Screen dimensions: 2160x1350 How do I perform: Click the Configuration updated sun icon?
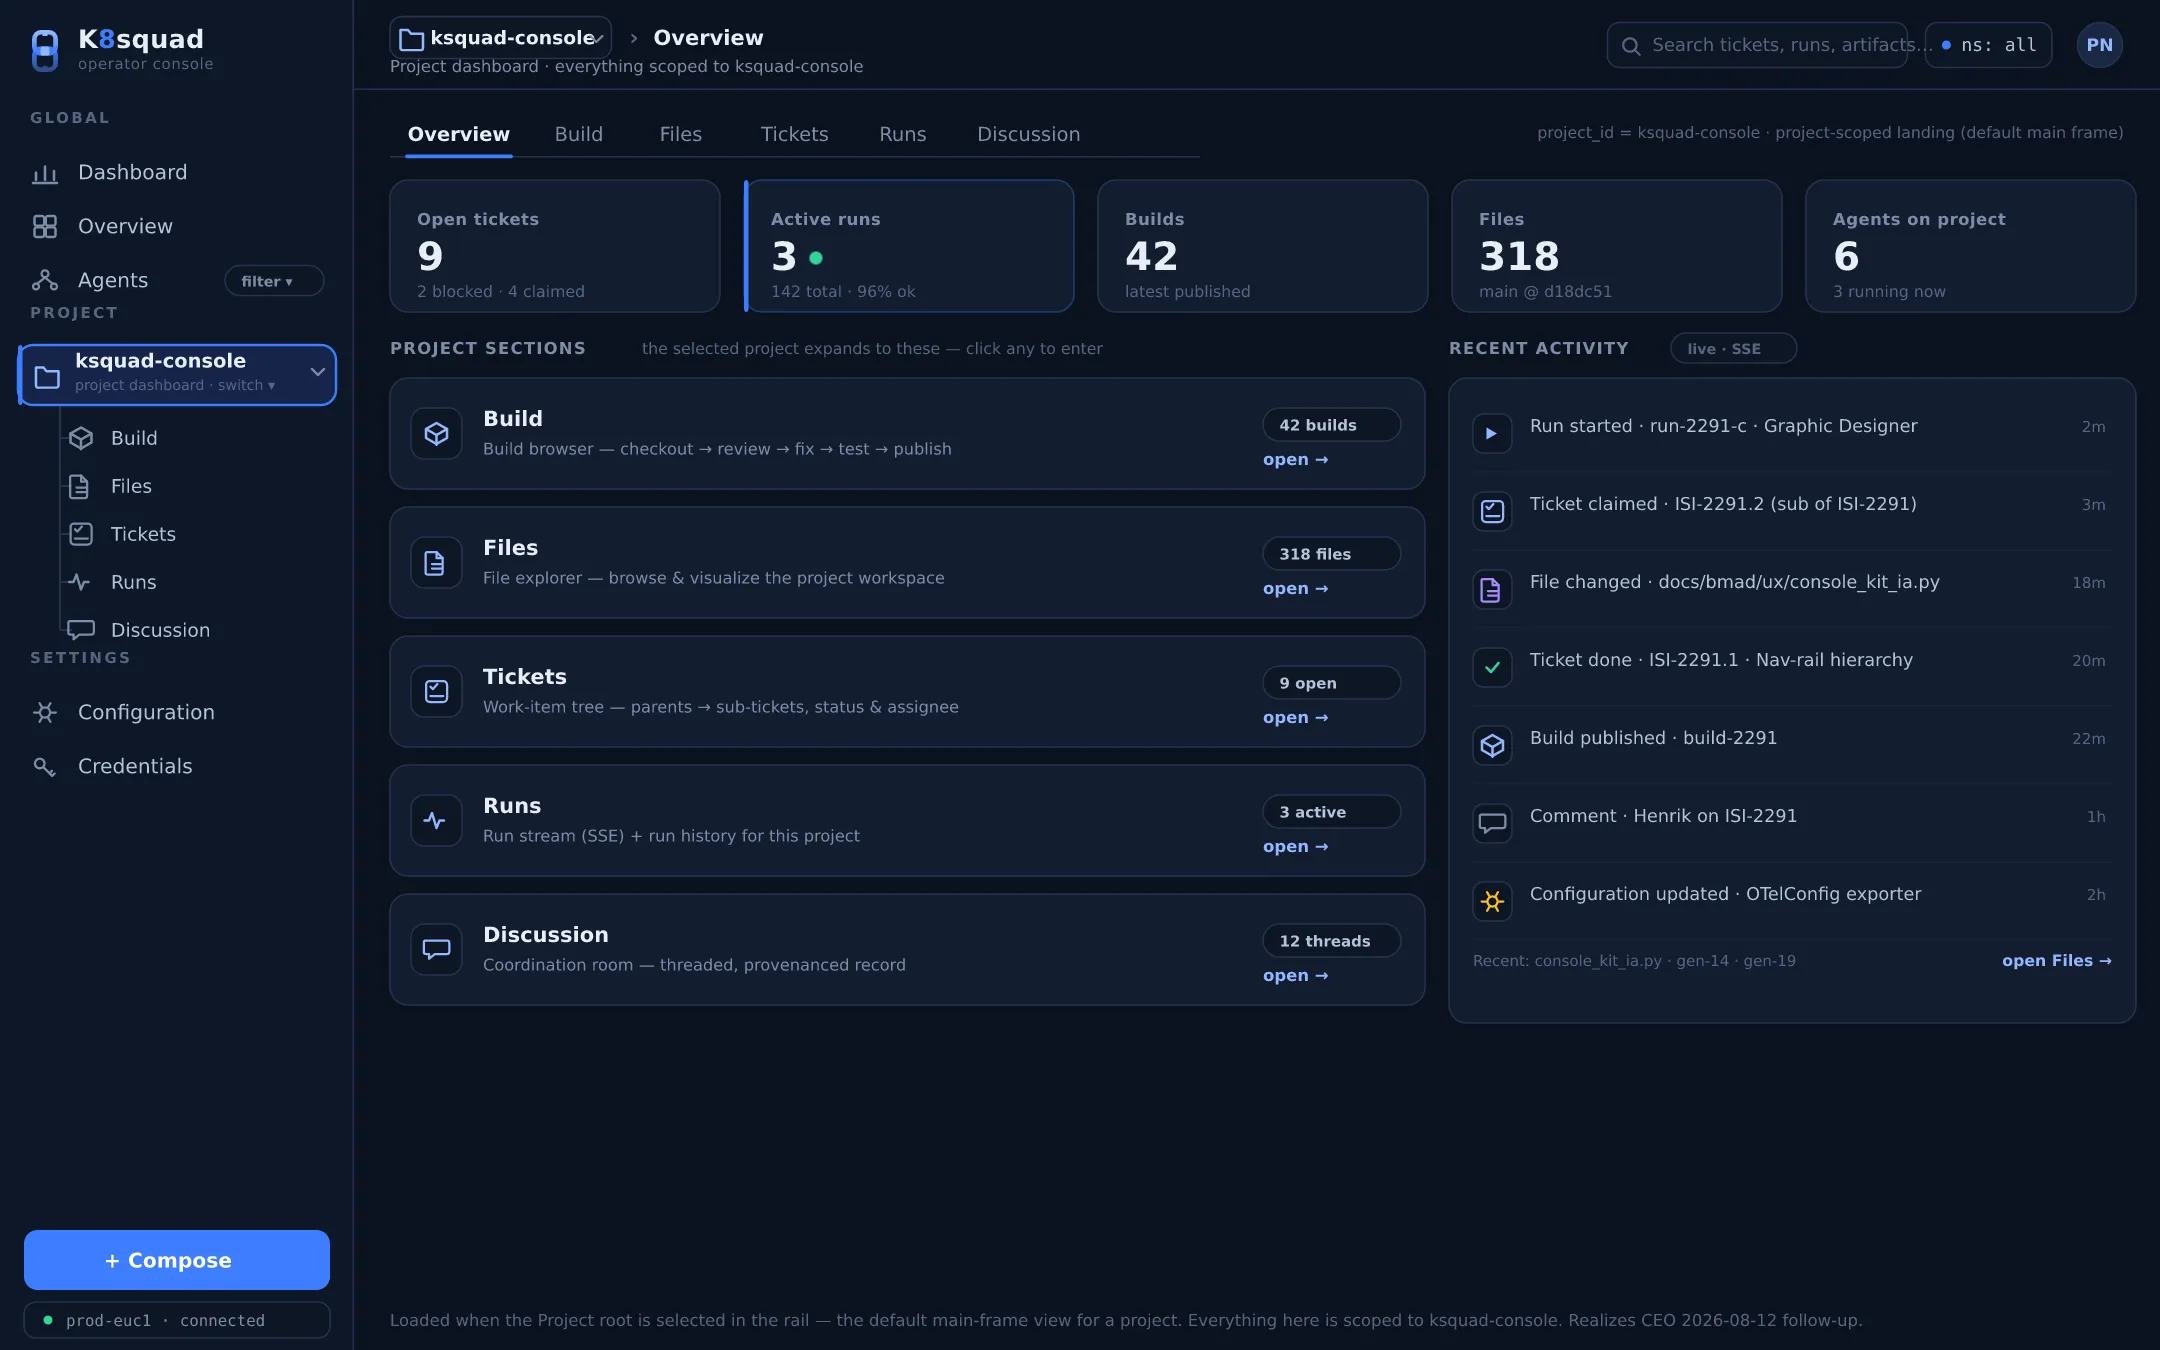click(x=1492, y=902)
